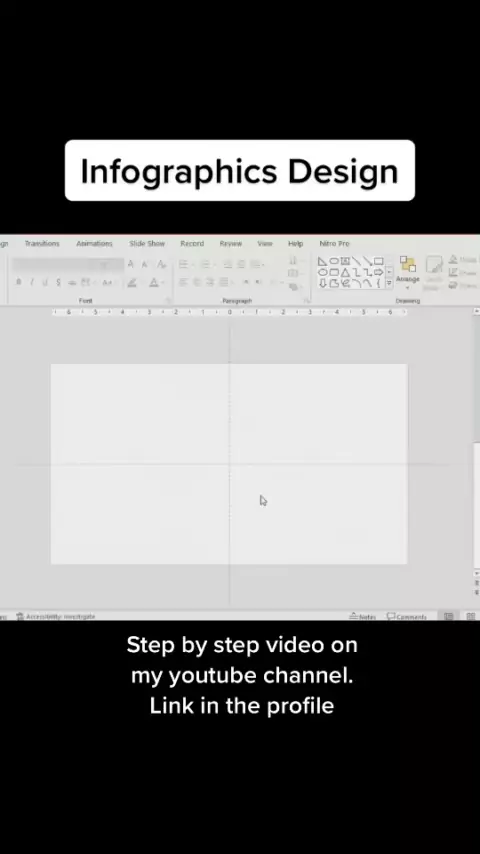Viewport: 480px width, 854px height.
Task: Click the Nitro Pro tab
Action: click(x=335, y=243)
